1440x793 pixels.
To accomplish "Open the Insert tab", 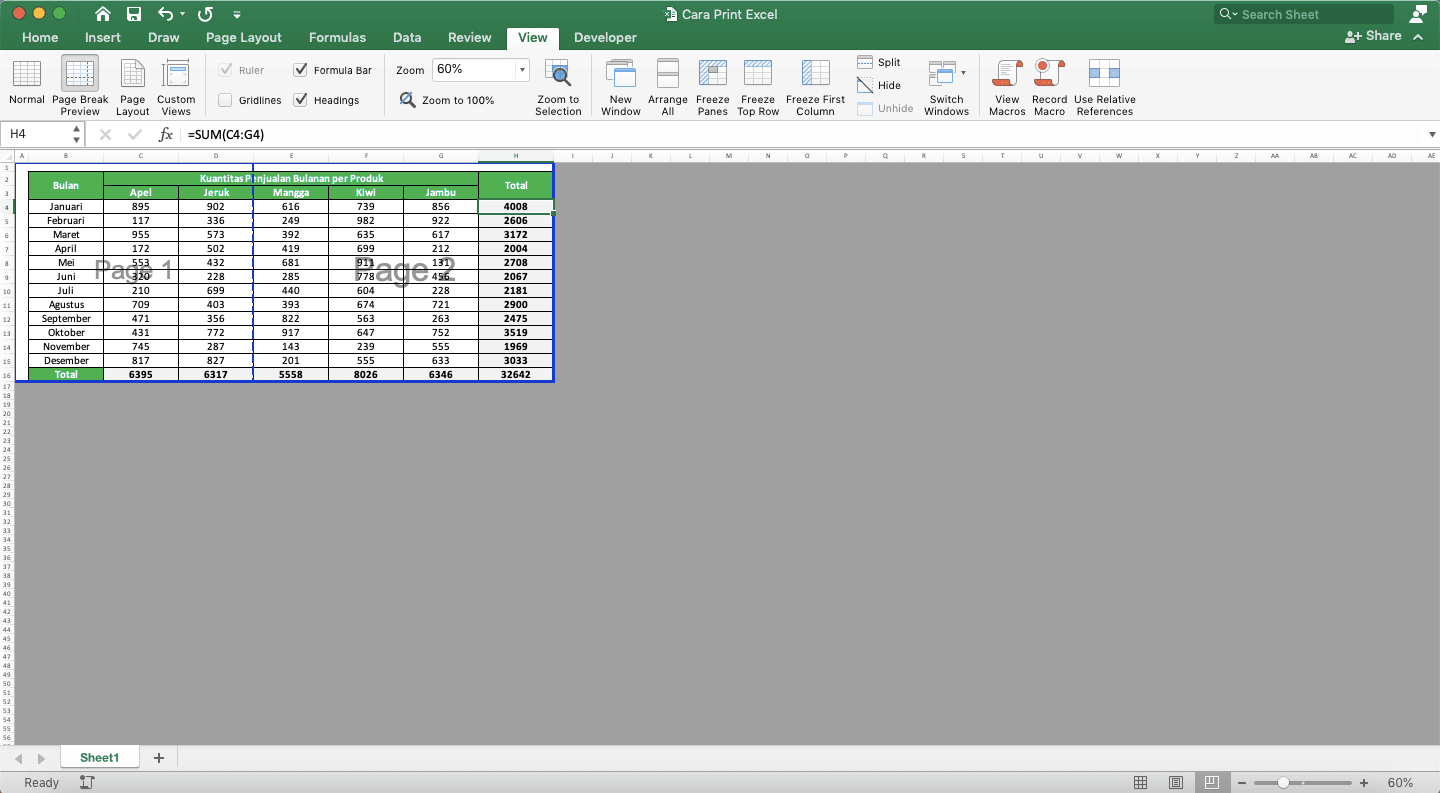I will [x=103, y=37].
